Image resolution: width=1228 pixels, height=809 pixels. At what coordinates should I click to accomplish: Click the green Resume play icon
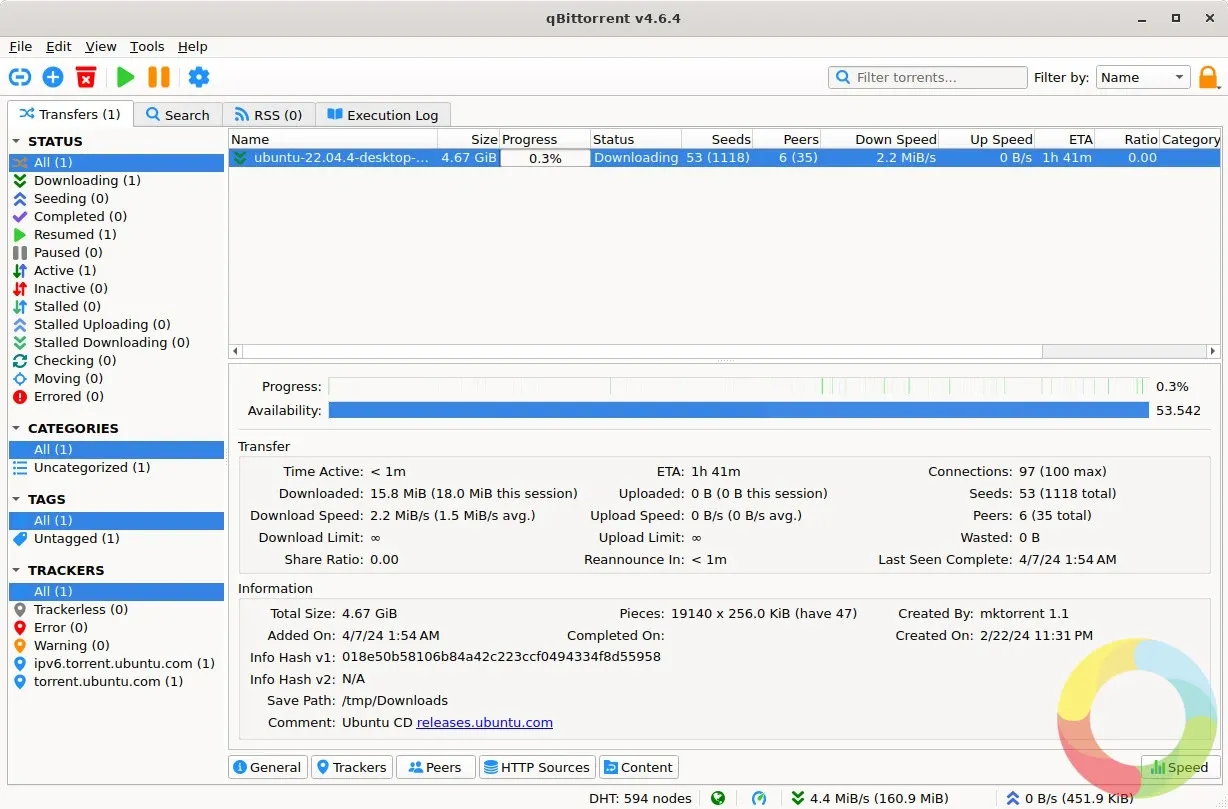[125, 77]
